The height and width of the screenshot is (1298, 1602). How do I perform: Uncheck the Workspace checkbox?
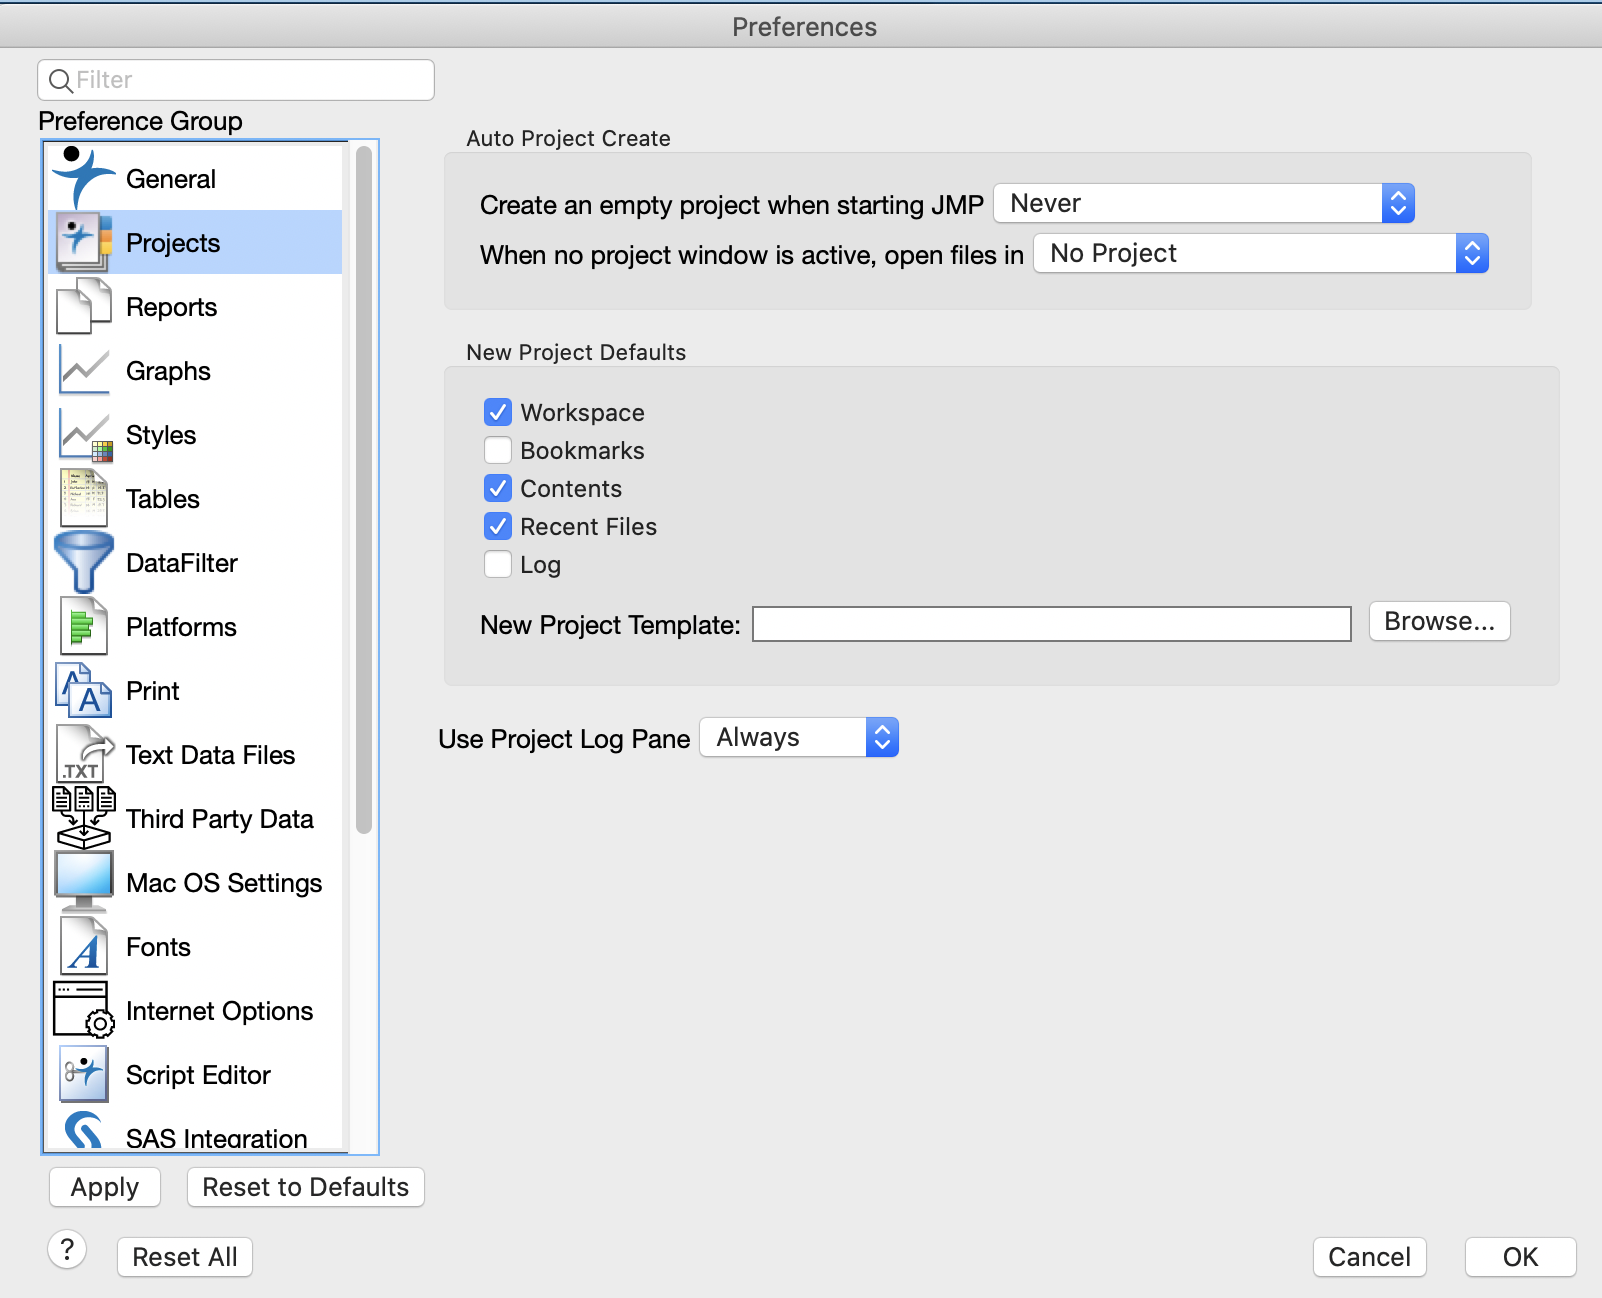[x=498, y=412]
